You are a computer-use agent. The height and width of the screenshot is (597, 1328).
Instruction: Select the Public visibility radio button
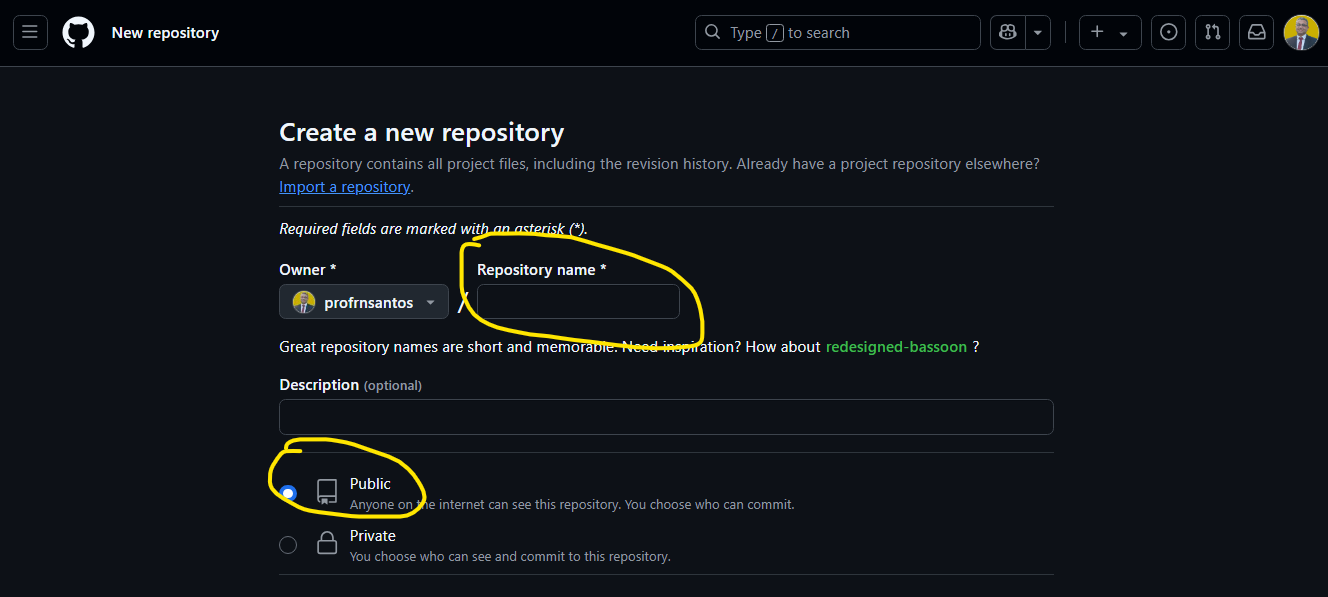coord(288,493)
